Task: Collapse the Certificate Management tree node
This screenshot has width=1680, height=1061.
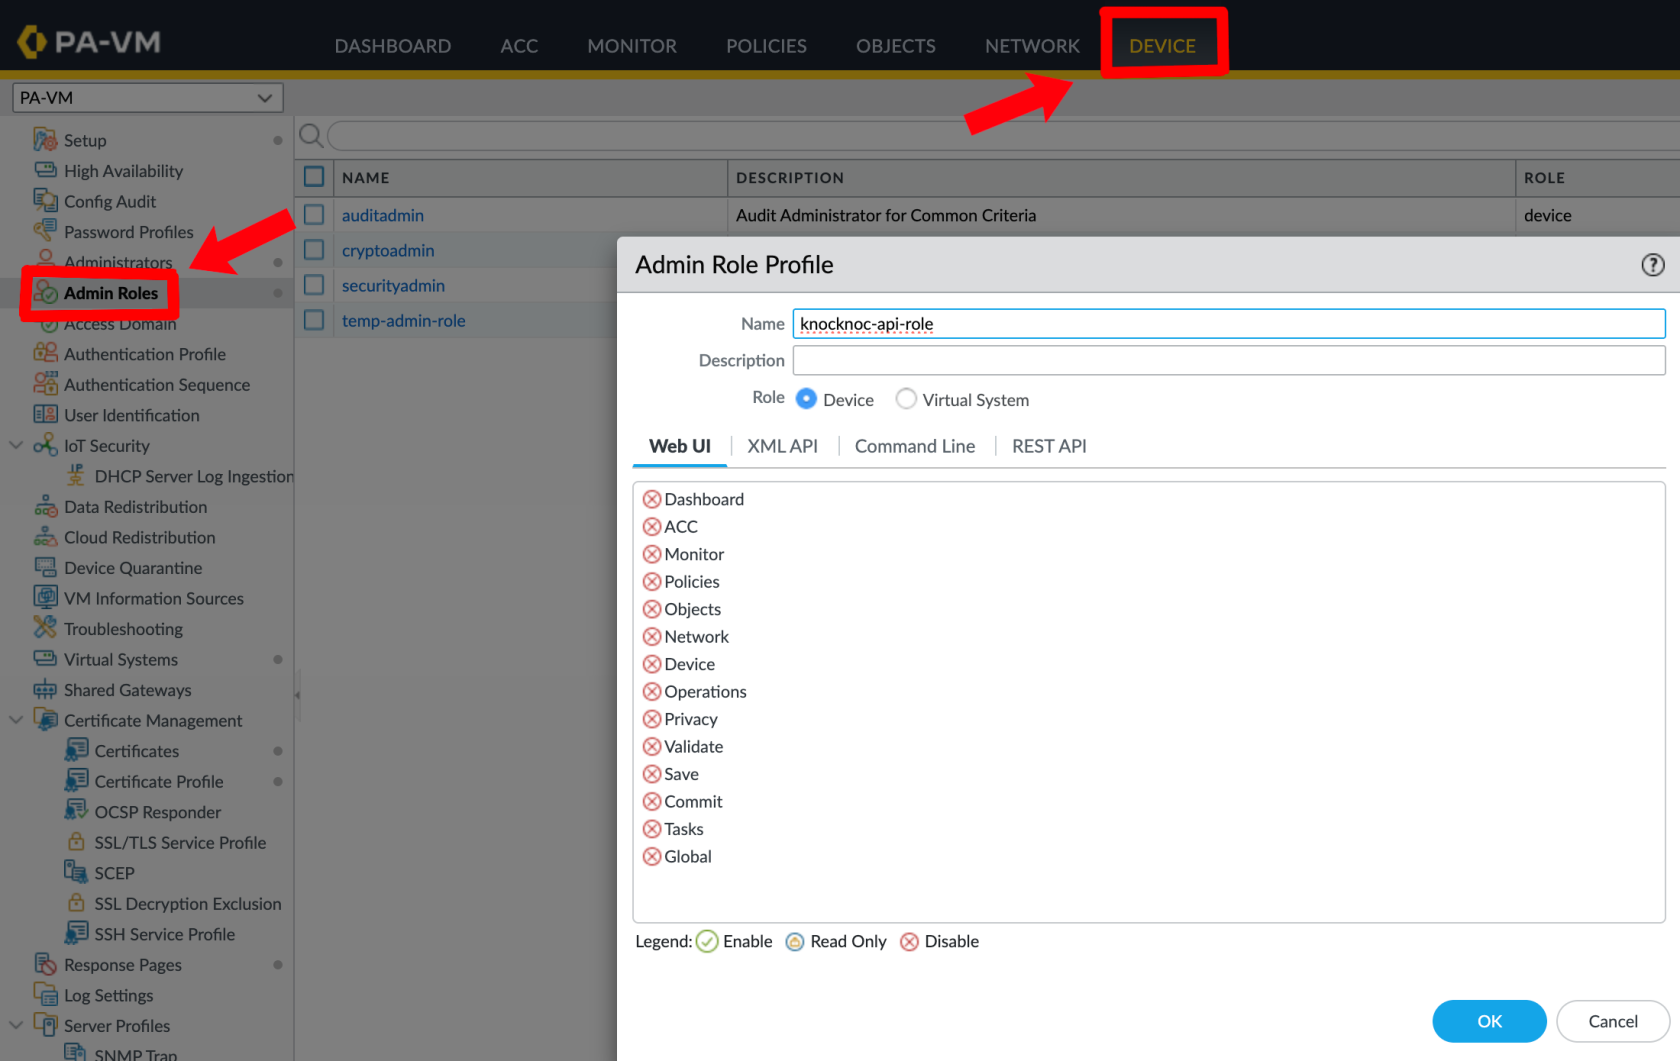Action: (x=16, y=720)
